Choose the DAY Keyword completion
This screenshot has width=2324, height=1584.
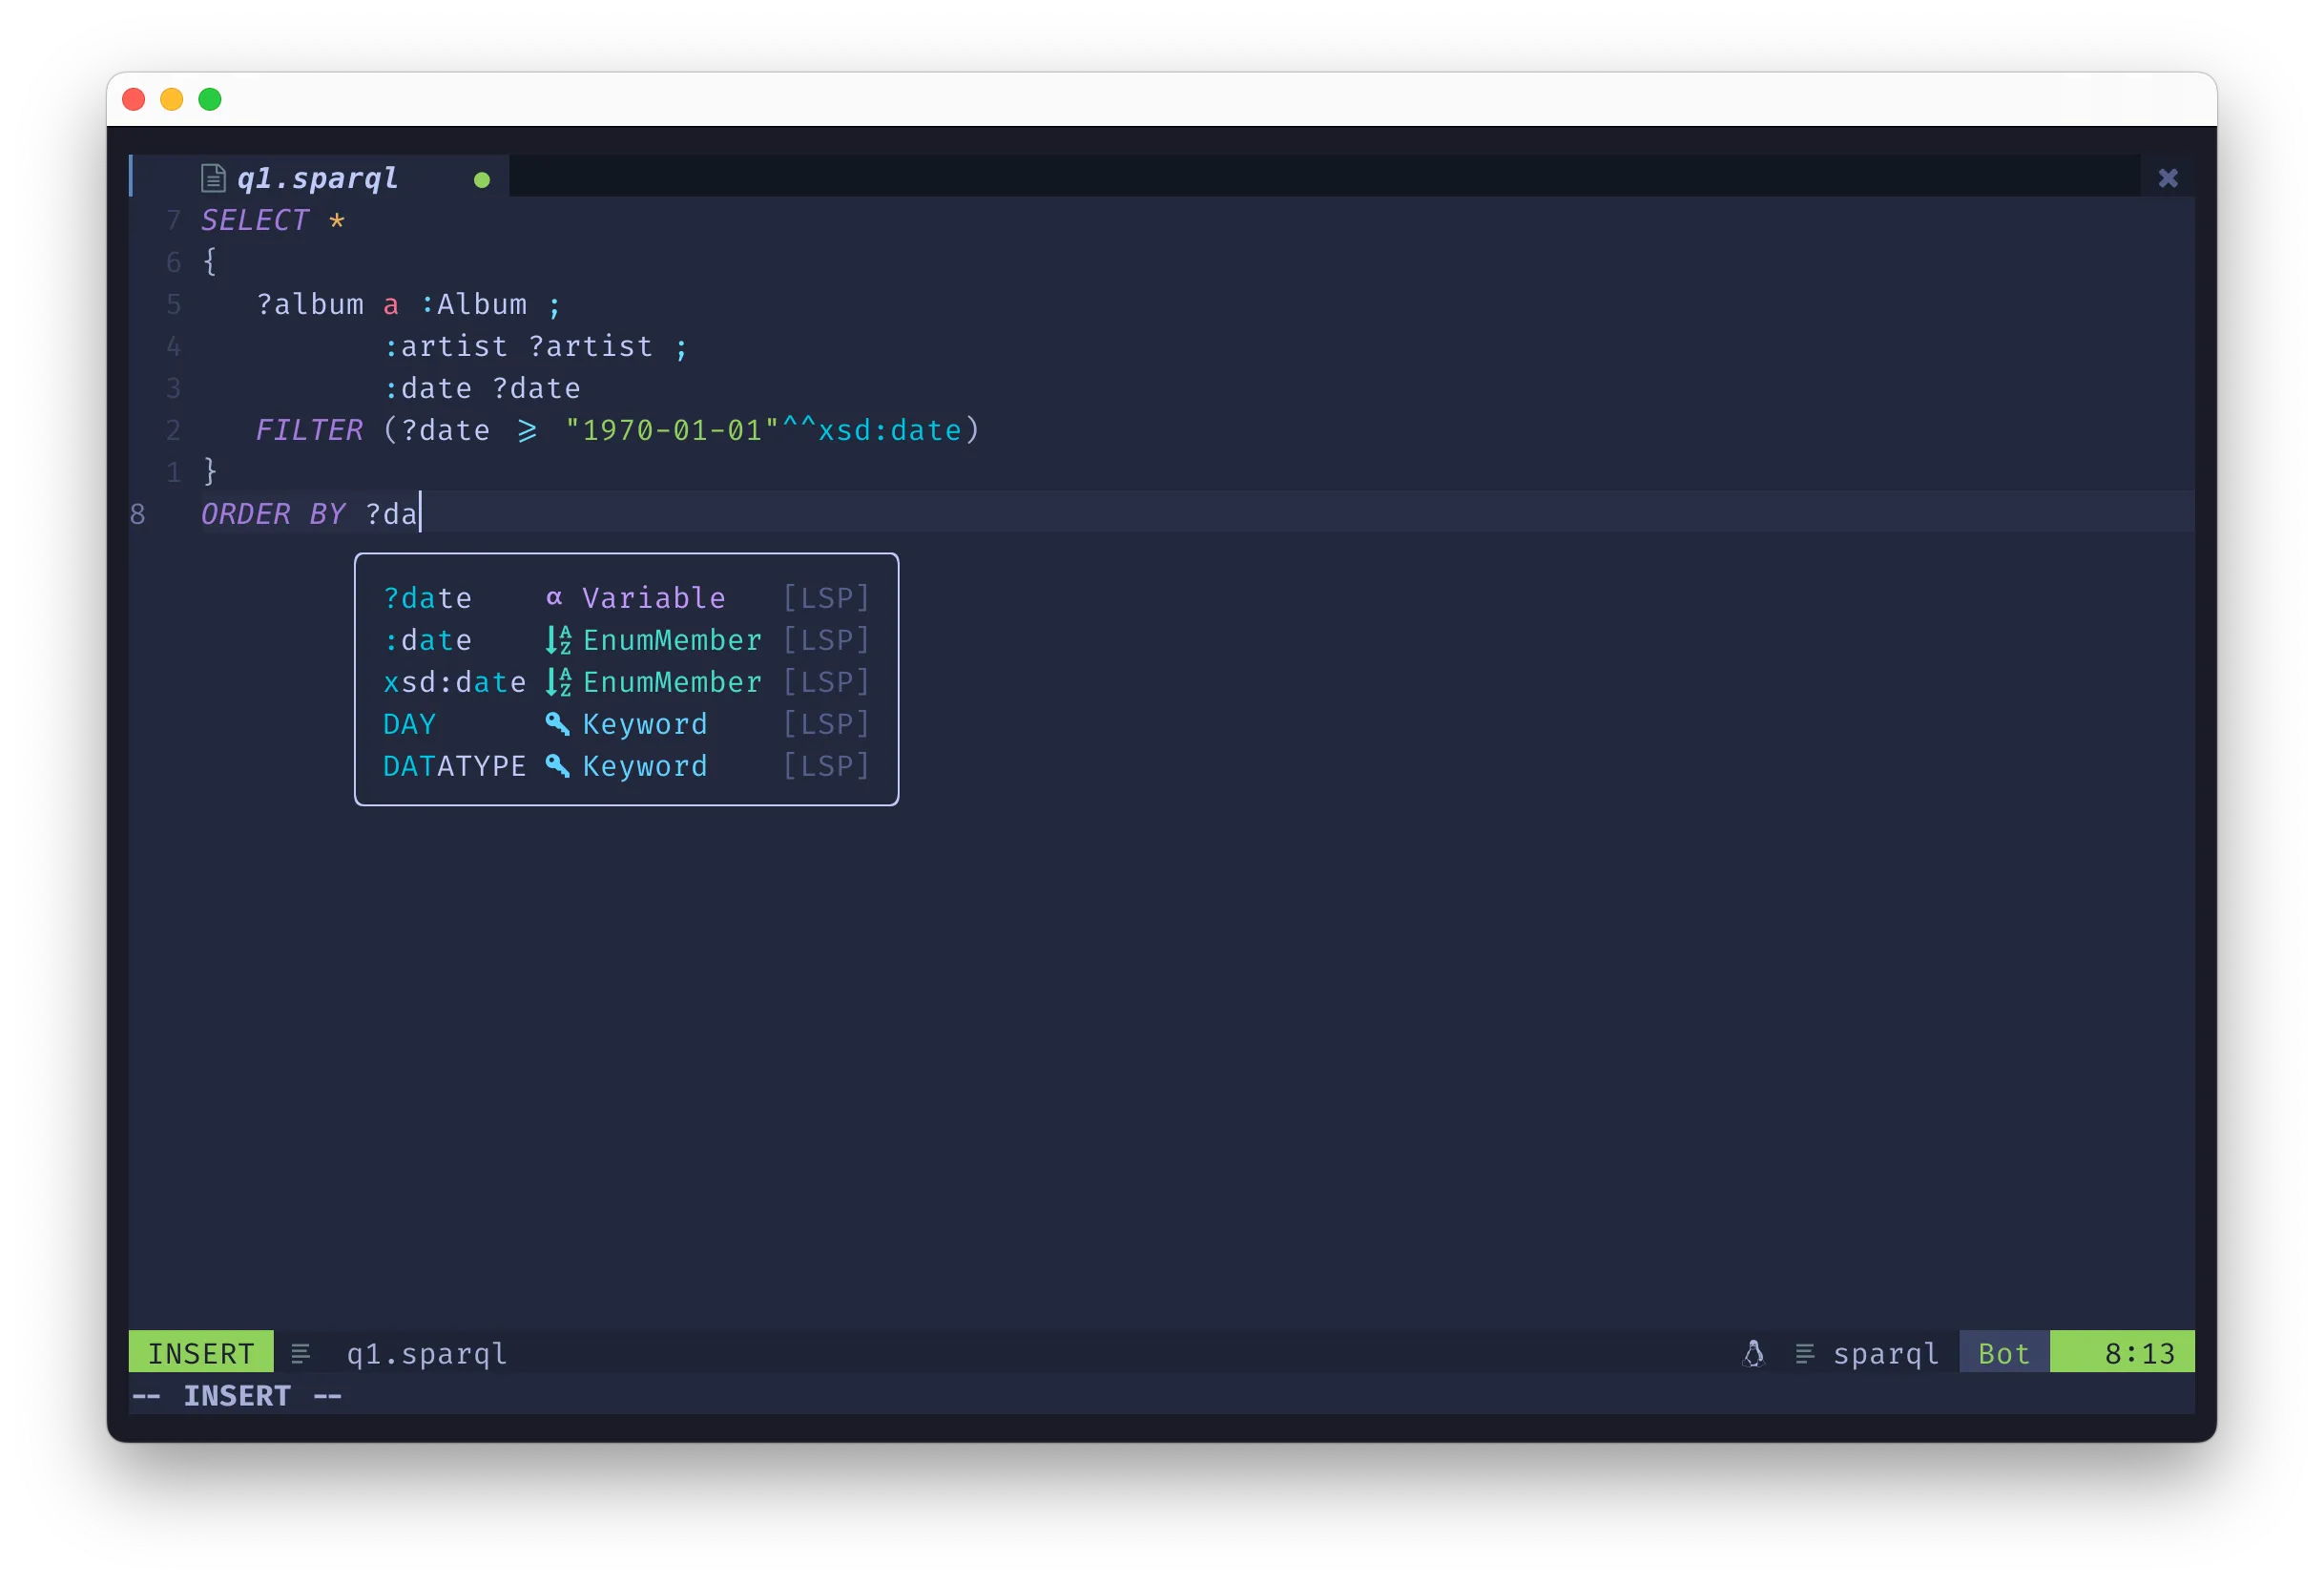[x=626, y=724]
